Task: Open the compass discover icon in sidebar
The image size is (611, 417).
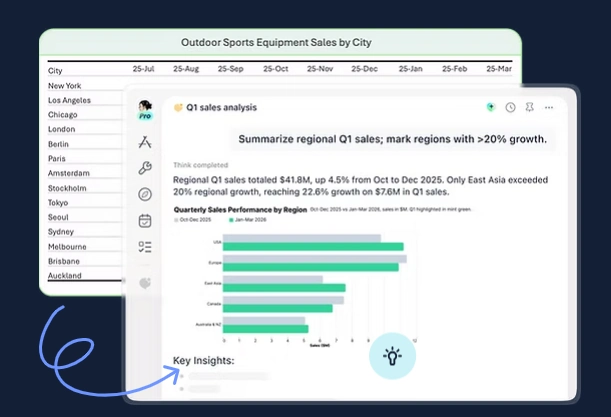Action: click(x=145, y=194)
